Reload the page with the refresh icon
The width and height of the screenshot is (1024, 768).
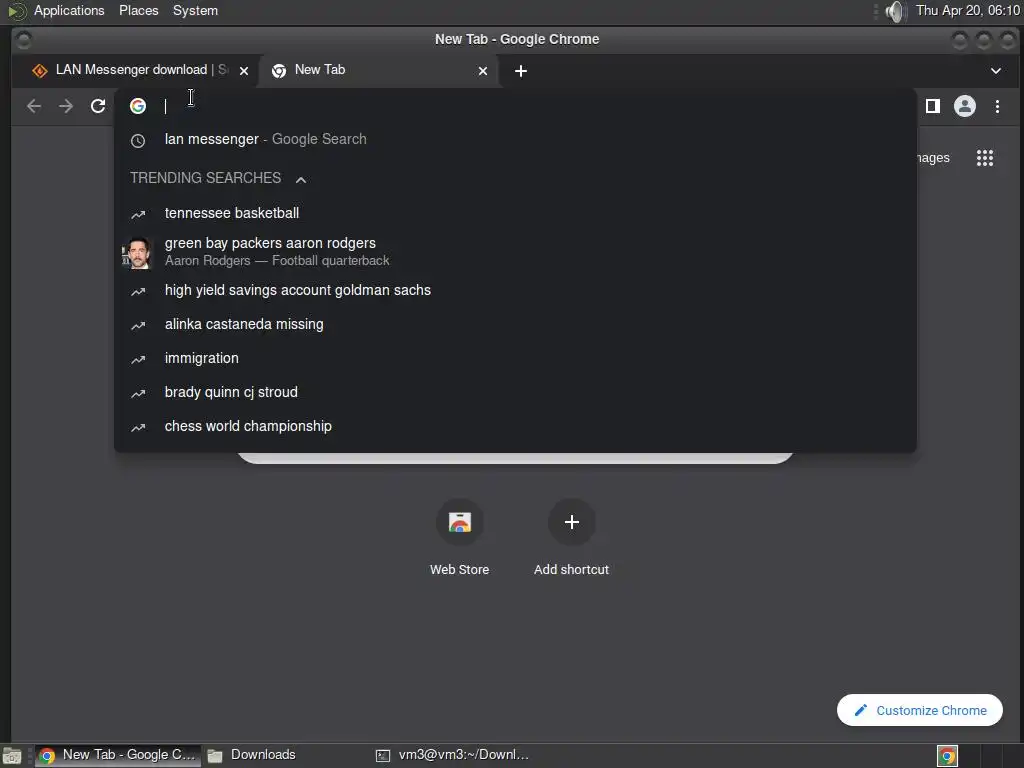pyautogui.click(x=98, y=106)
